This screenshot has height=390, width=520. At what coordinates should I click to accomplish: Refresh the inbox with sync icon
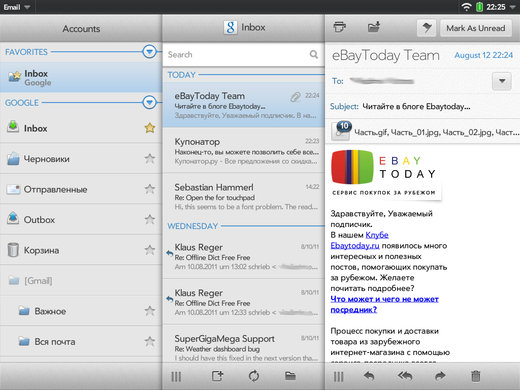[x=254, y=376]
